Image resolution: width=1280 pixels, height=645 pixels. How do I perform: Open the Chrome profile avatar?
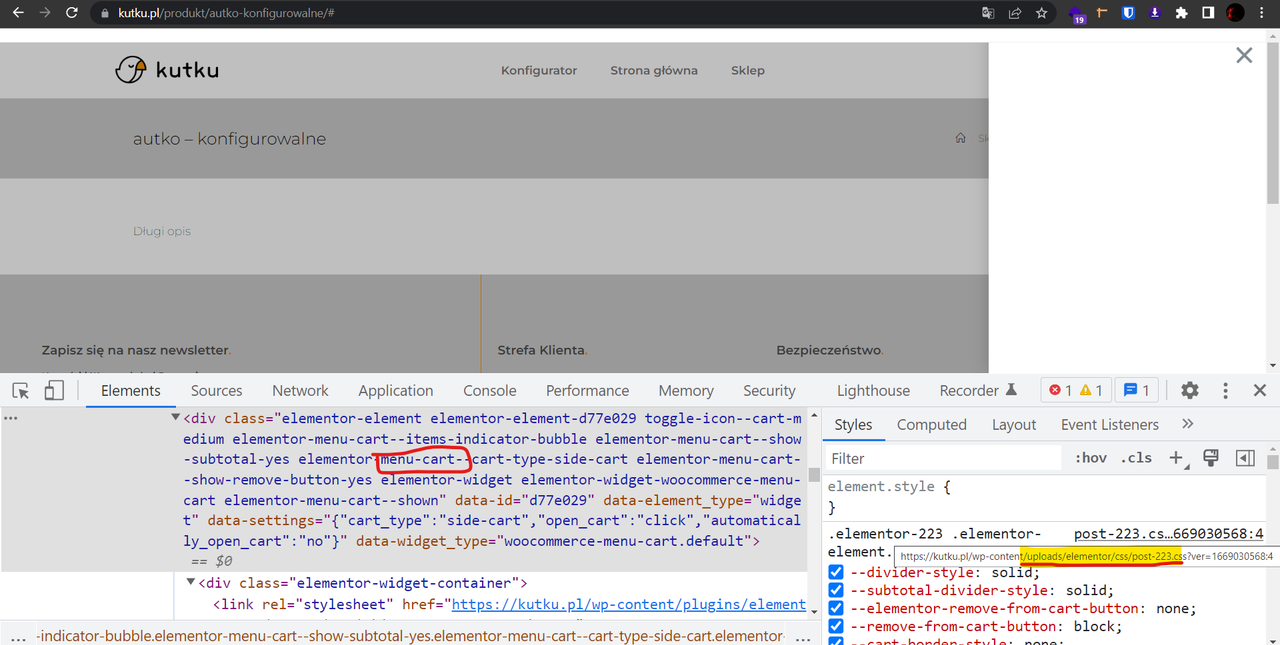coord(1236,13)
